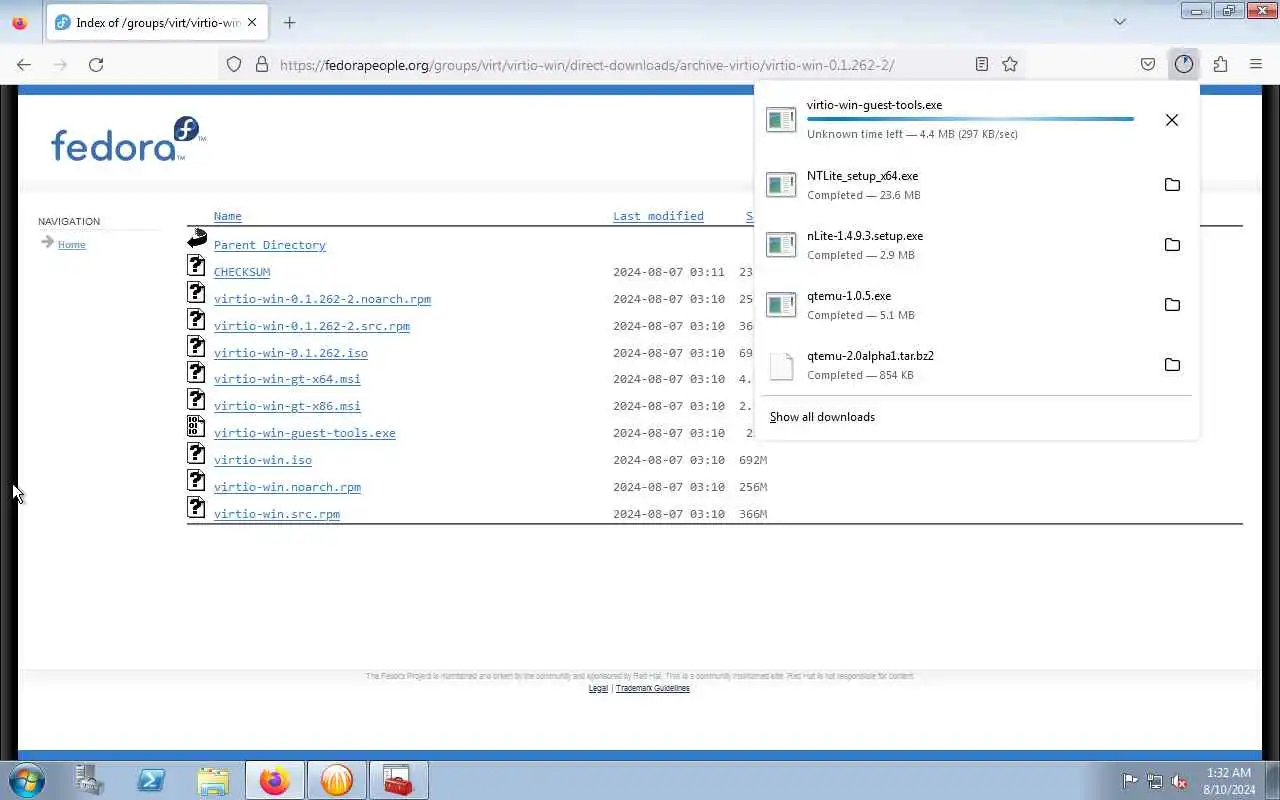Download virtio-win-gt-x86.msi
Viewport: 1280px width, 800px height.
click(287, 406)
